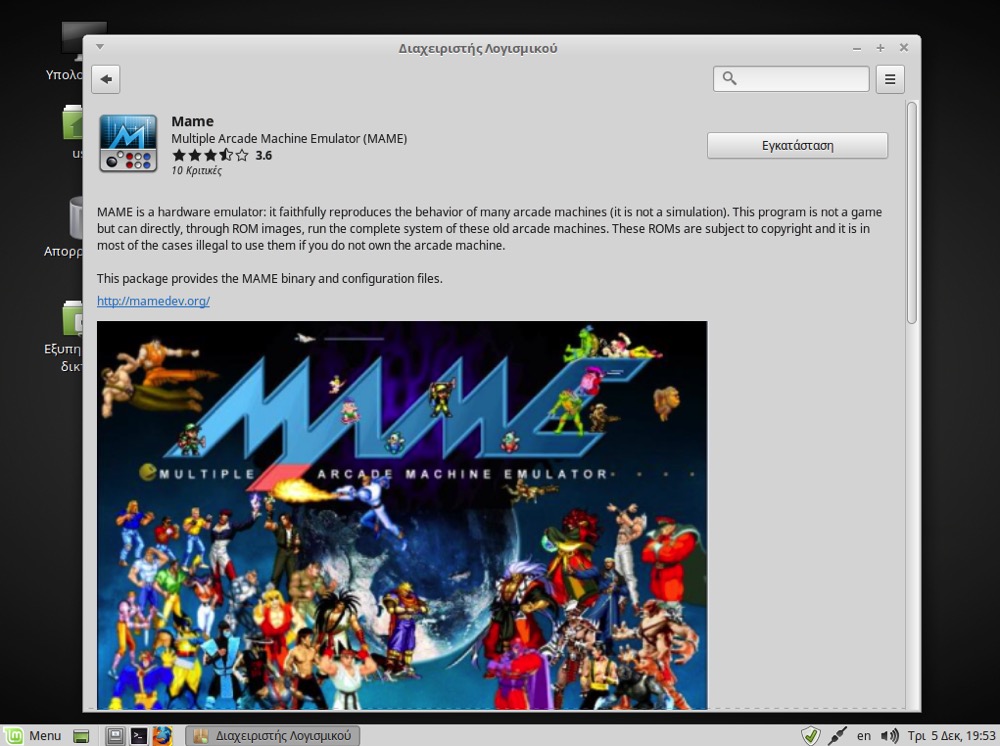The image size is (1000, 746).
Task: Click the vertical scrollbar handle
Action: click(x=911, y=212)
